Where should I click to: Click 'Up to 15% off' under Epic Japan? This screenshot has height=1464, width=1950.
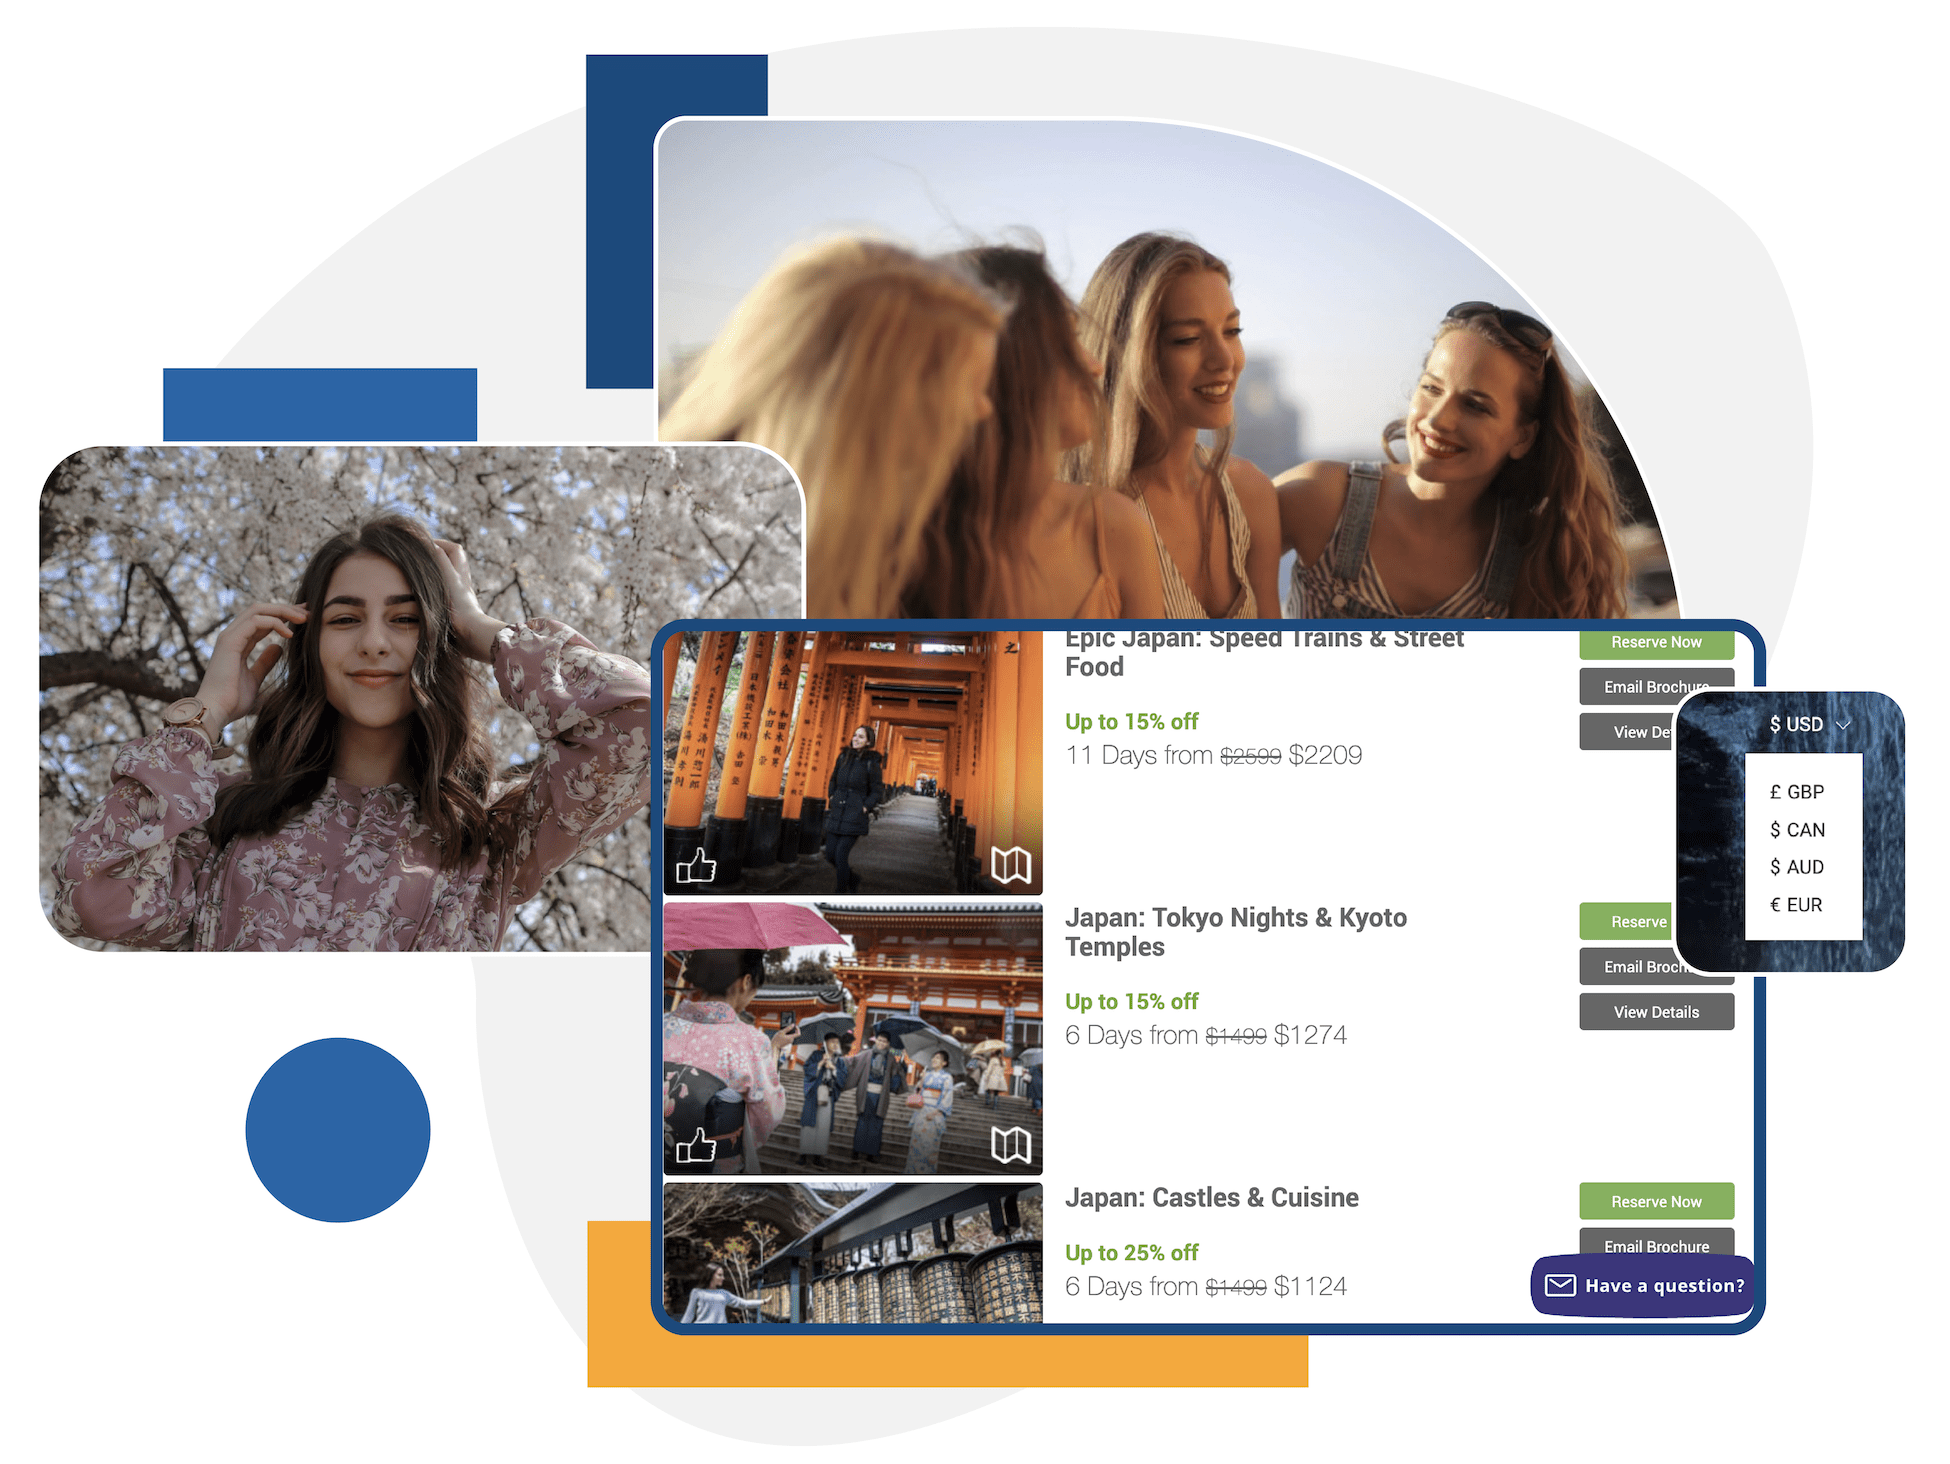[1131, 722]
